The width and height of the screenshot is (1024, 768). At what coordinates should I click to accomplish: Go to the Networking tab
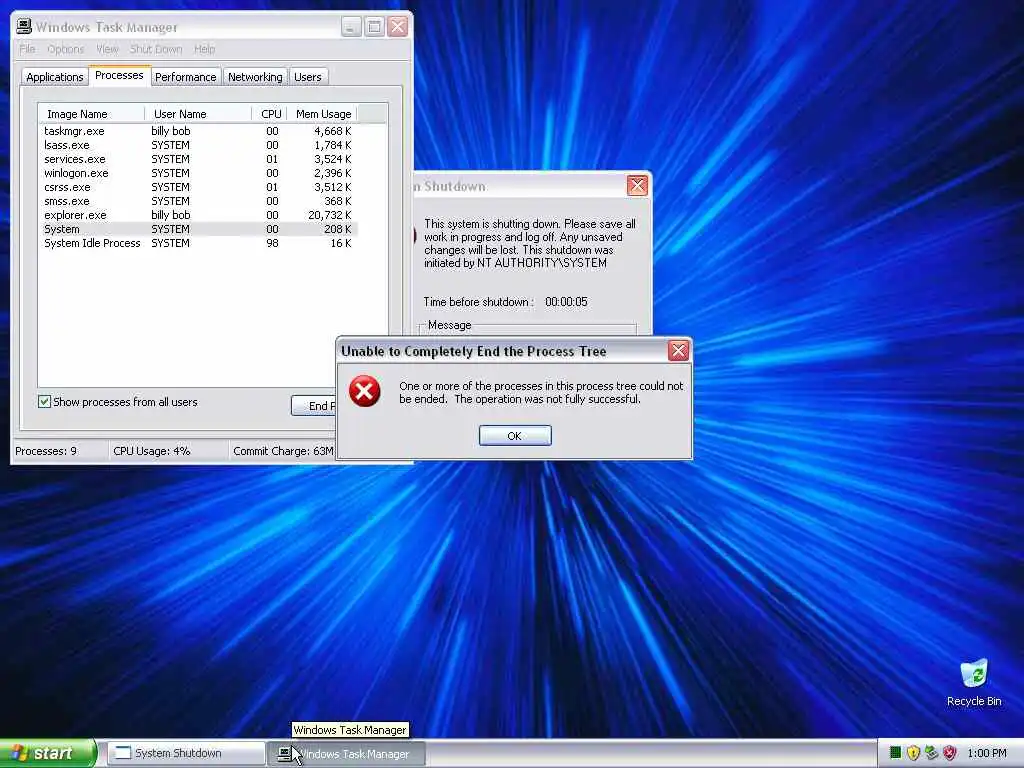[255, 77]
